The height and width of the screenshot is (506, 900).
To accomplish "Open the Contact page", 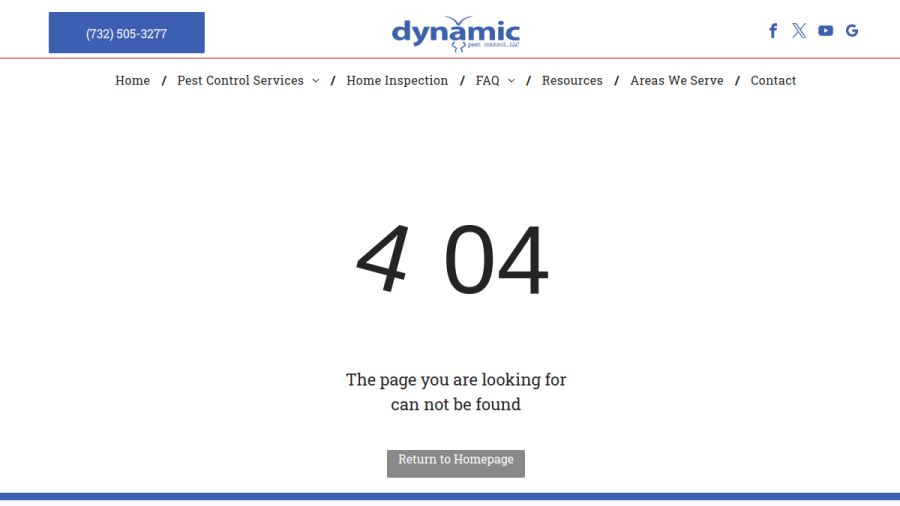I will tap(773, 80).
